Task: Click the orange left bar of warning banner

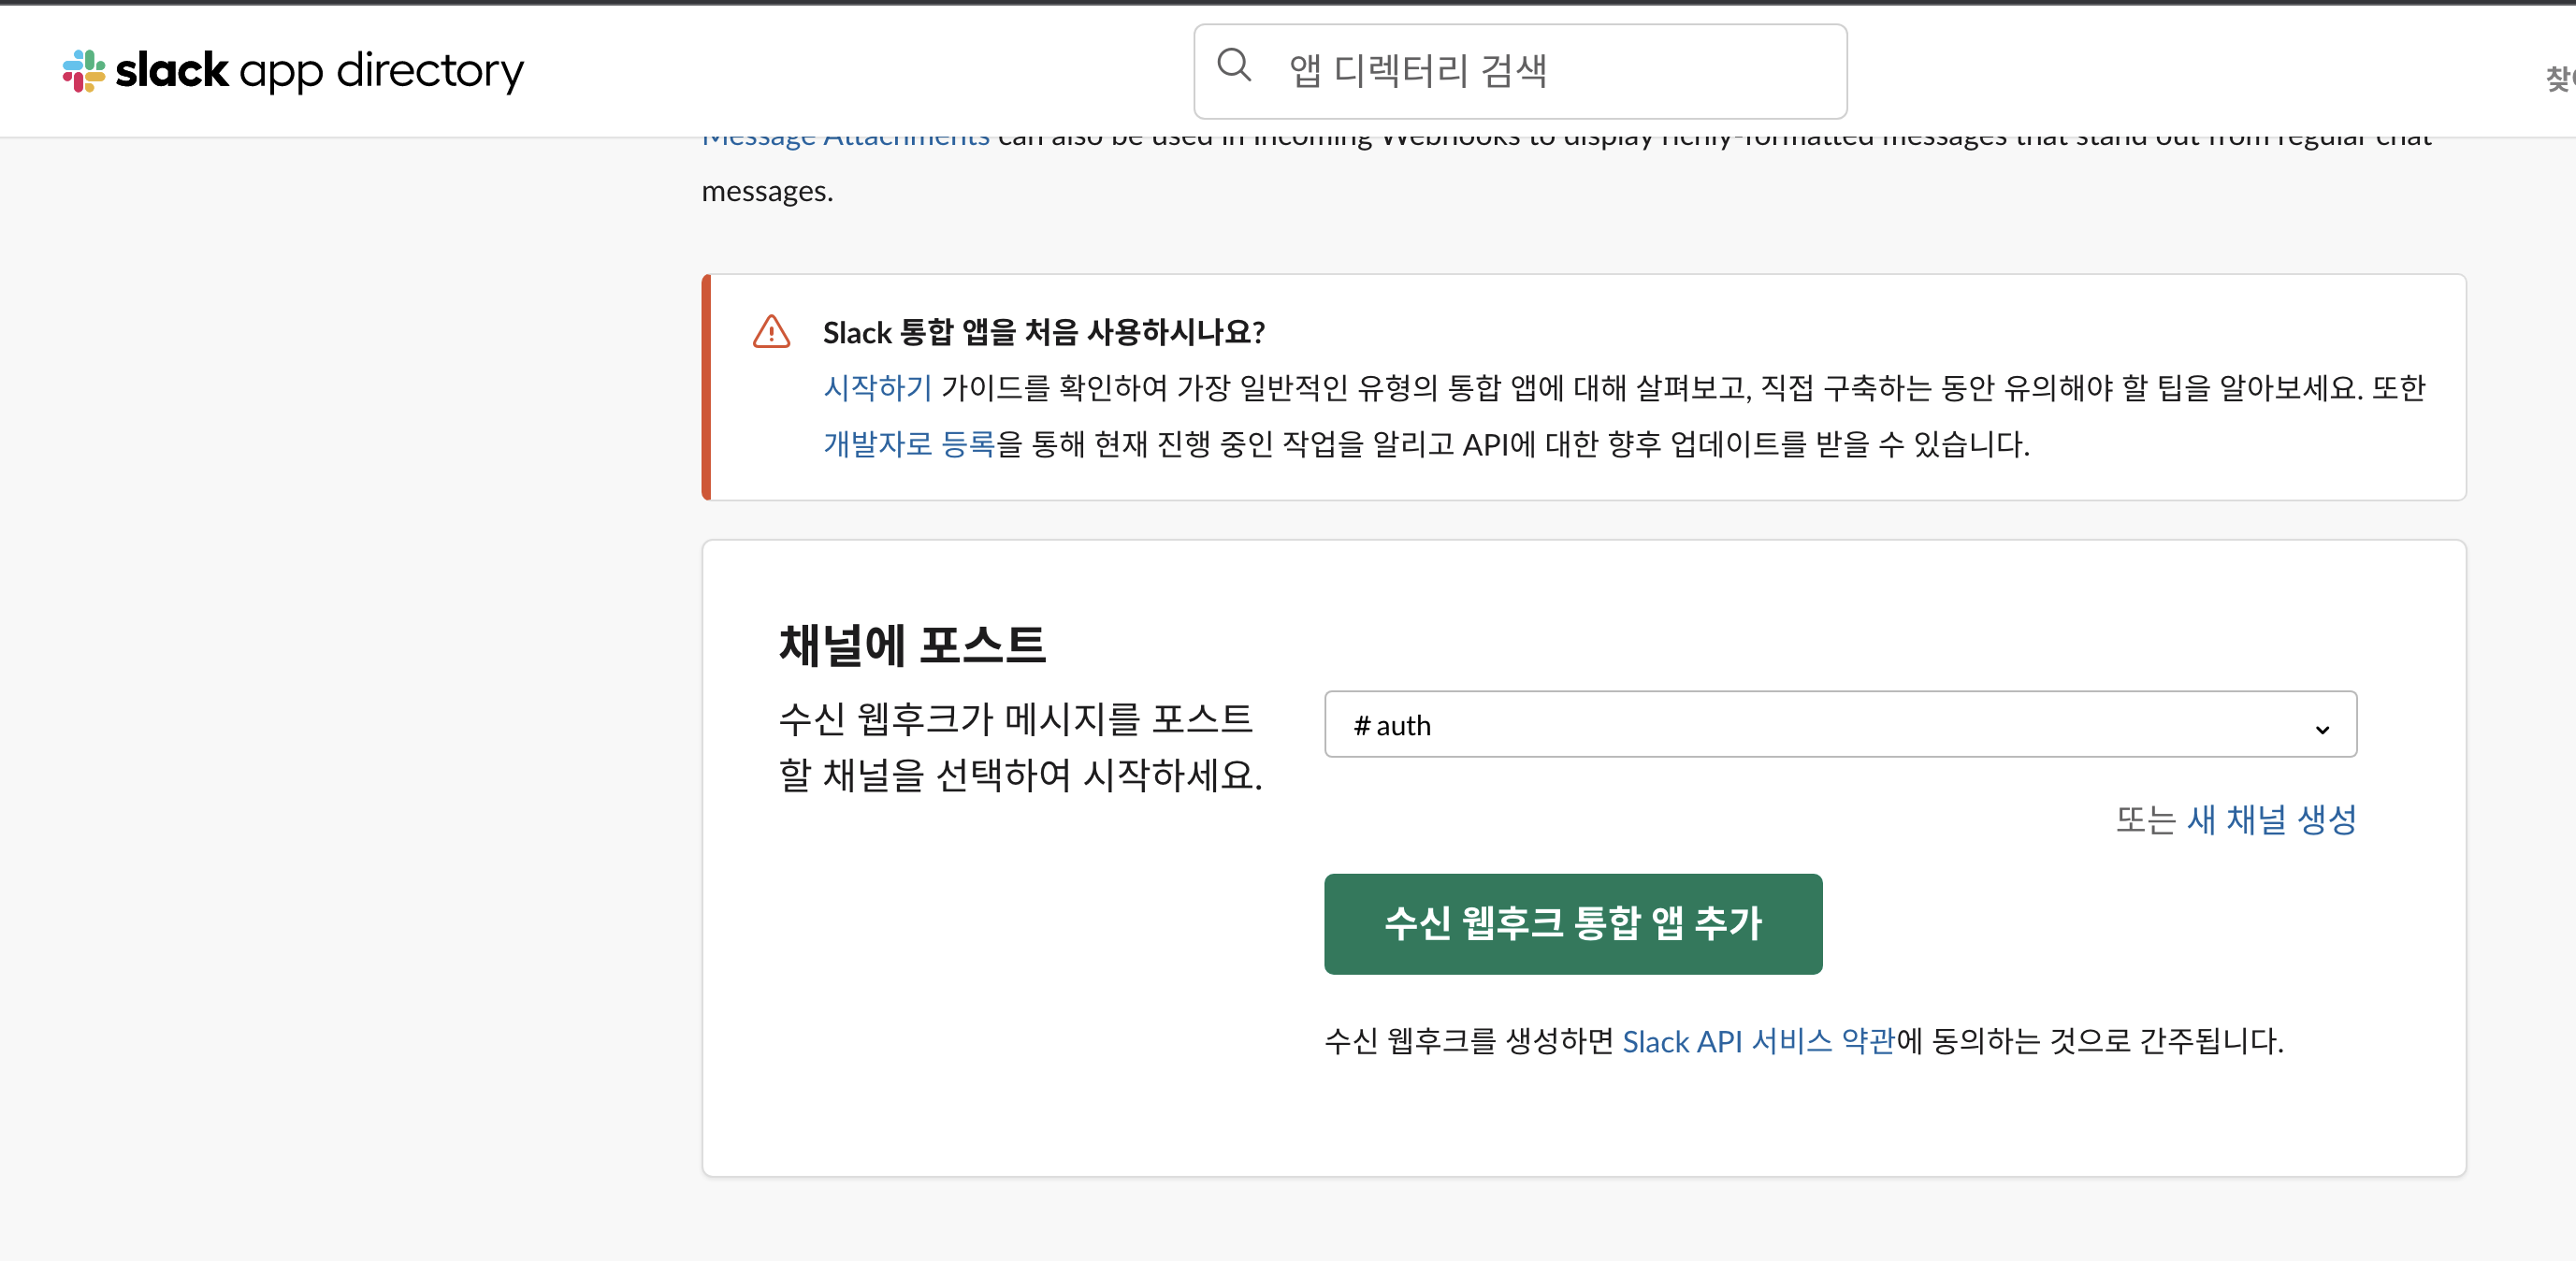Action: [x=707, y=388]
